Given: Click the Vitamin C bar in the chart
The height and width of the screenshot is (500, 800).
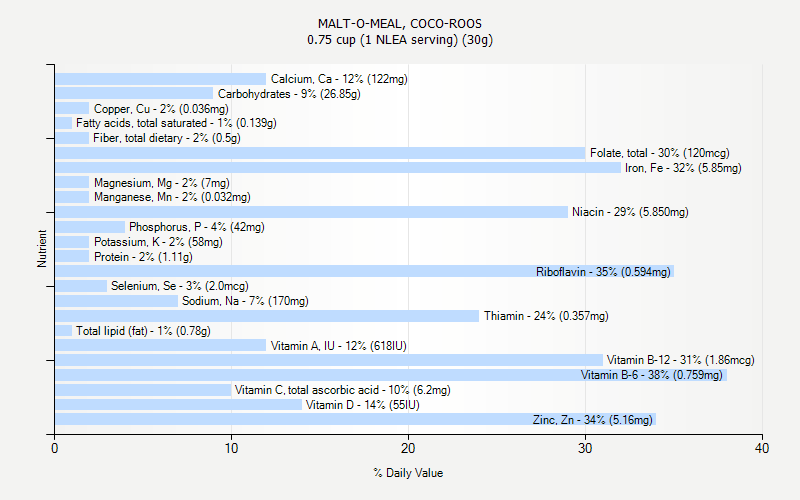Looking at the screenshot, I should point(143,390).
